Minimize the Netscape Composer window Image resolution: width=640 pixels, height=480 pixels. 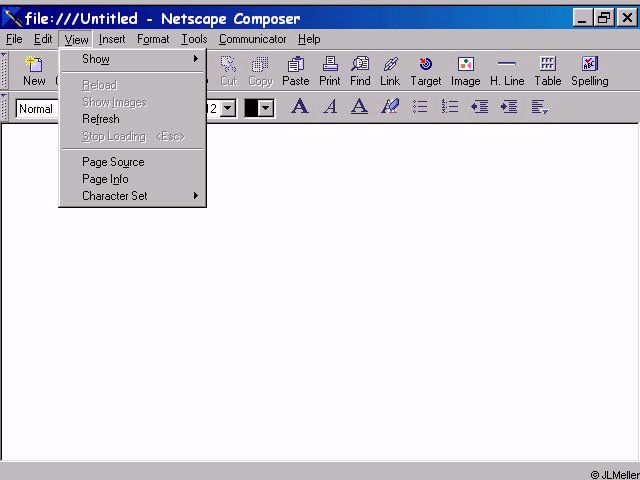(x=582, y=18)
